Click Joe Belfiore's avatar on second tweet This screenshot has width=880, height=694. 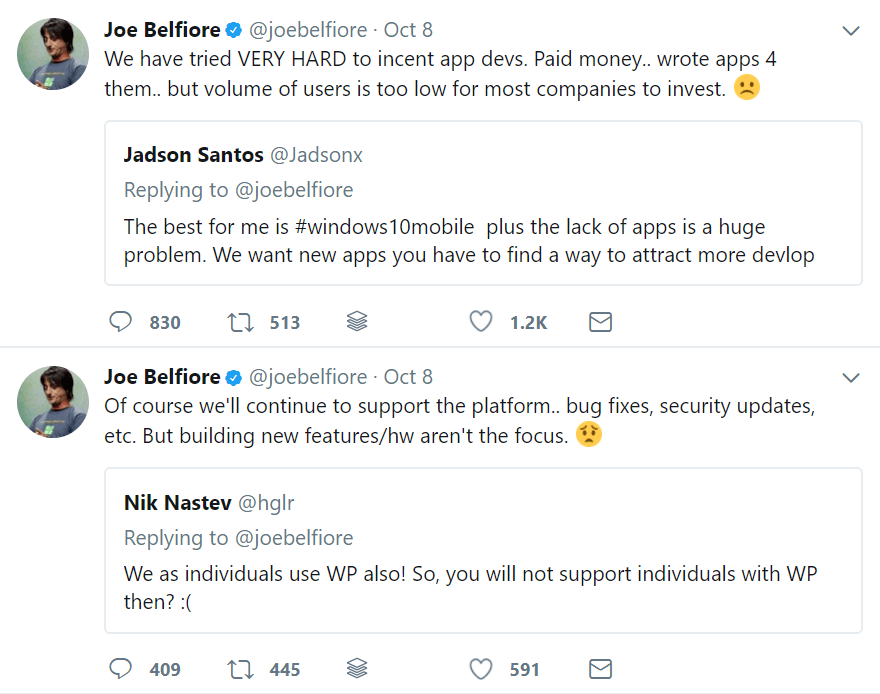(x=53, y=402)
